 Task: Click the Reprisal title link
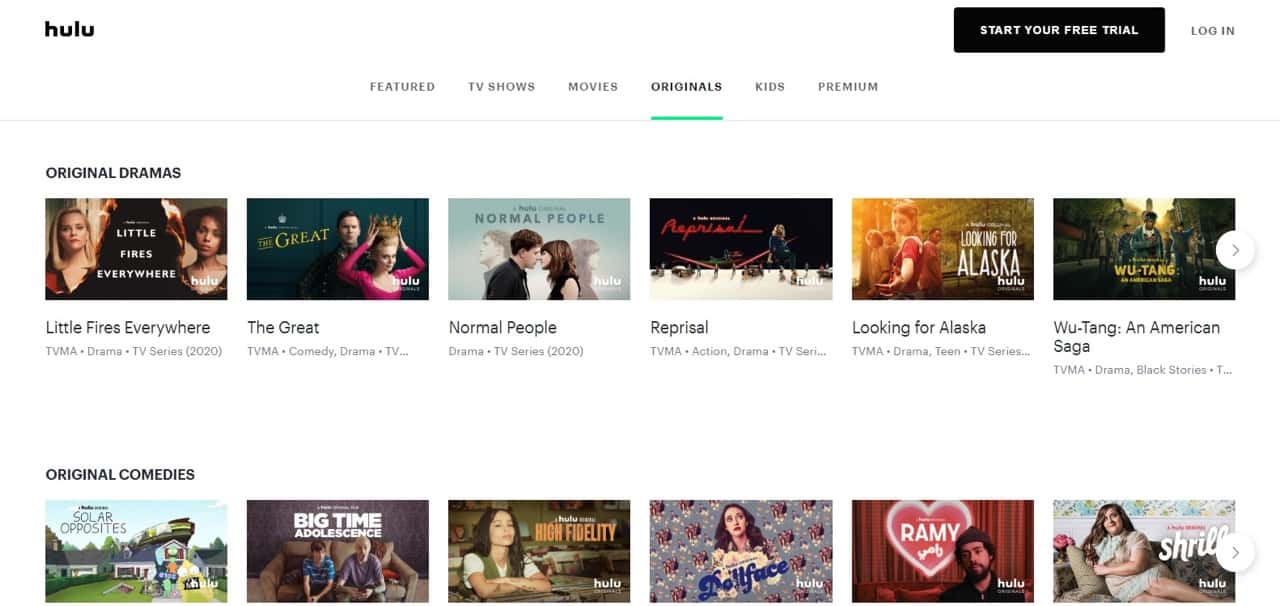679,328
